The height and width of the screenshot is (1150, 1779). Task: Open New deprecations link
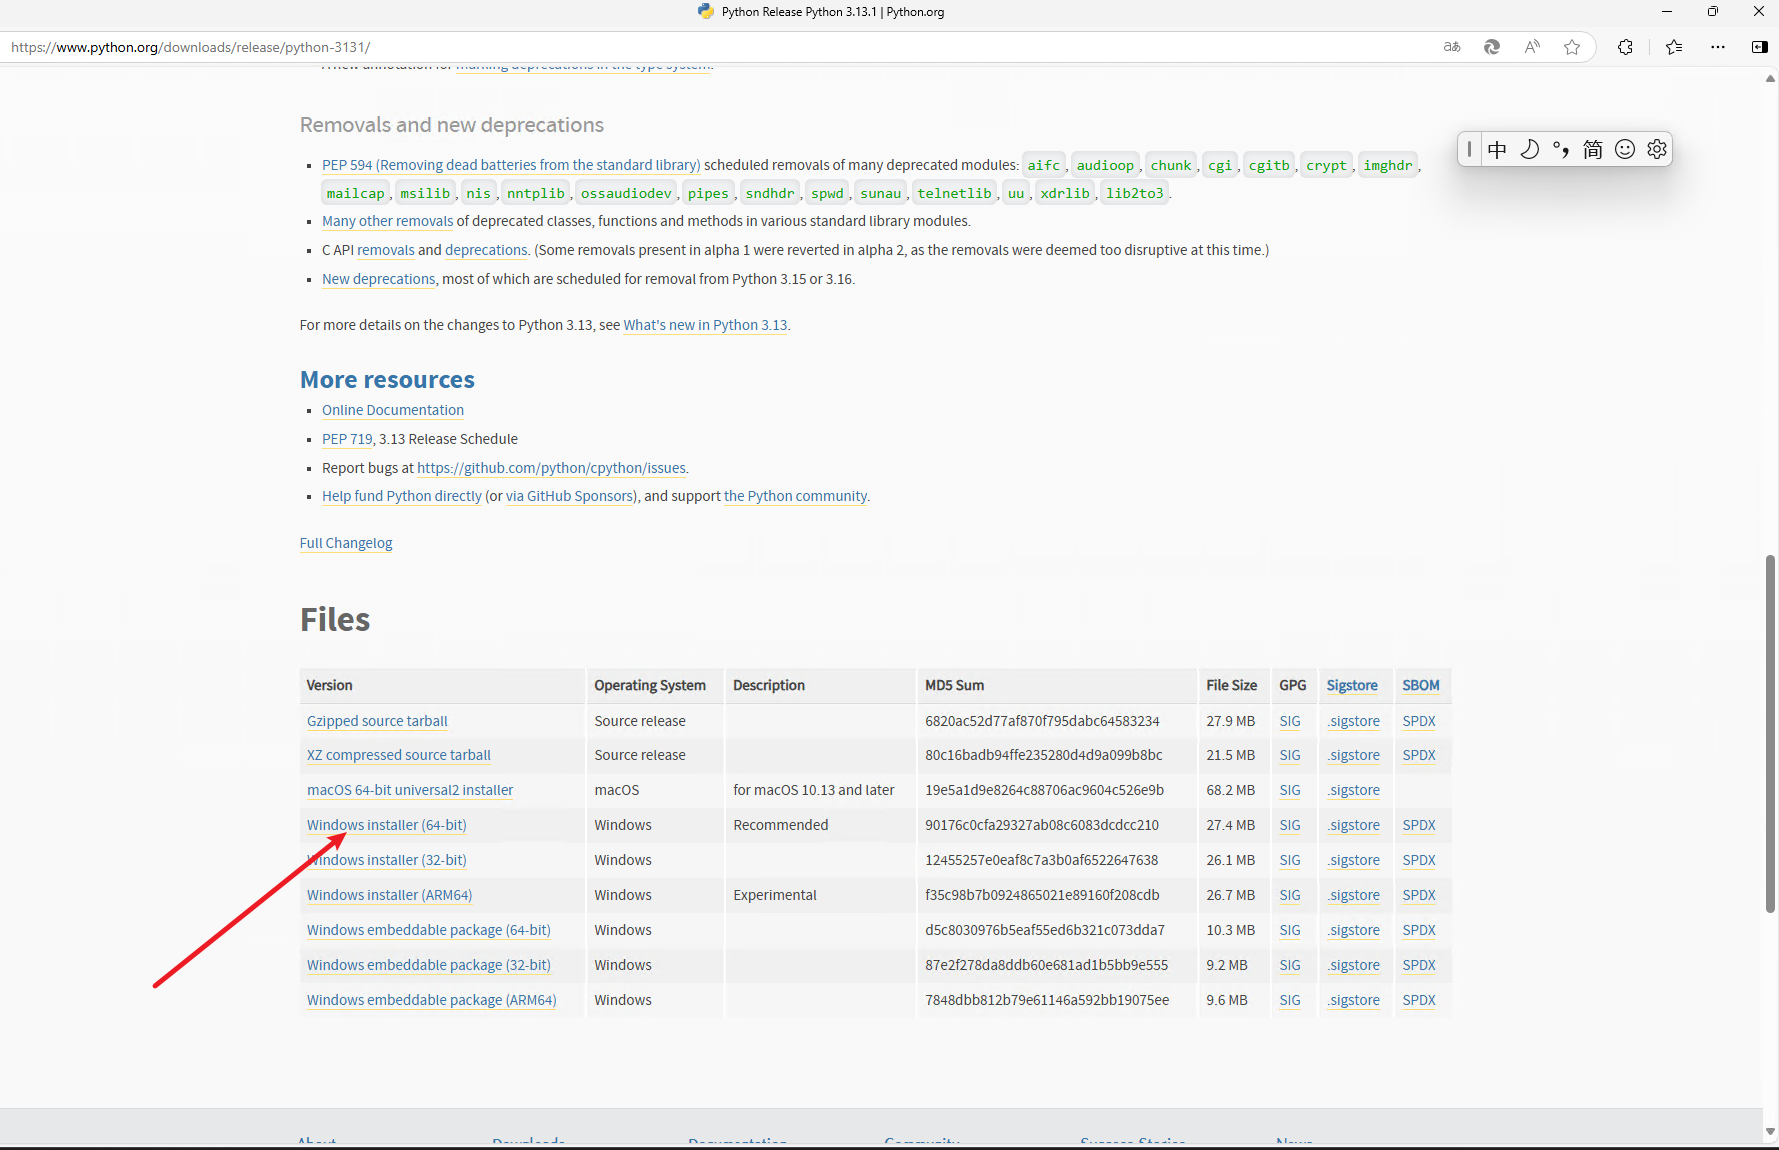click(378, 279)
